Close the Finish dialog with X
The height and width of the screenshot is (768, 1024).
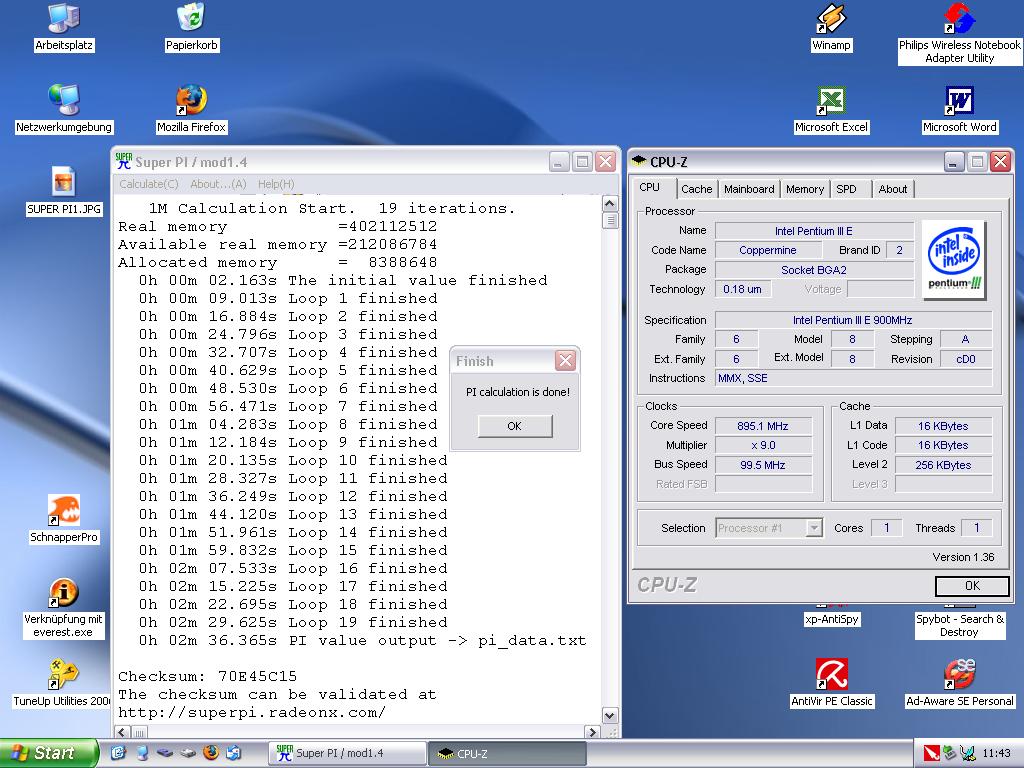pos(565,360)
